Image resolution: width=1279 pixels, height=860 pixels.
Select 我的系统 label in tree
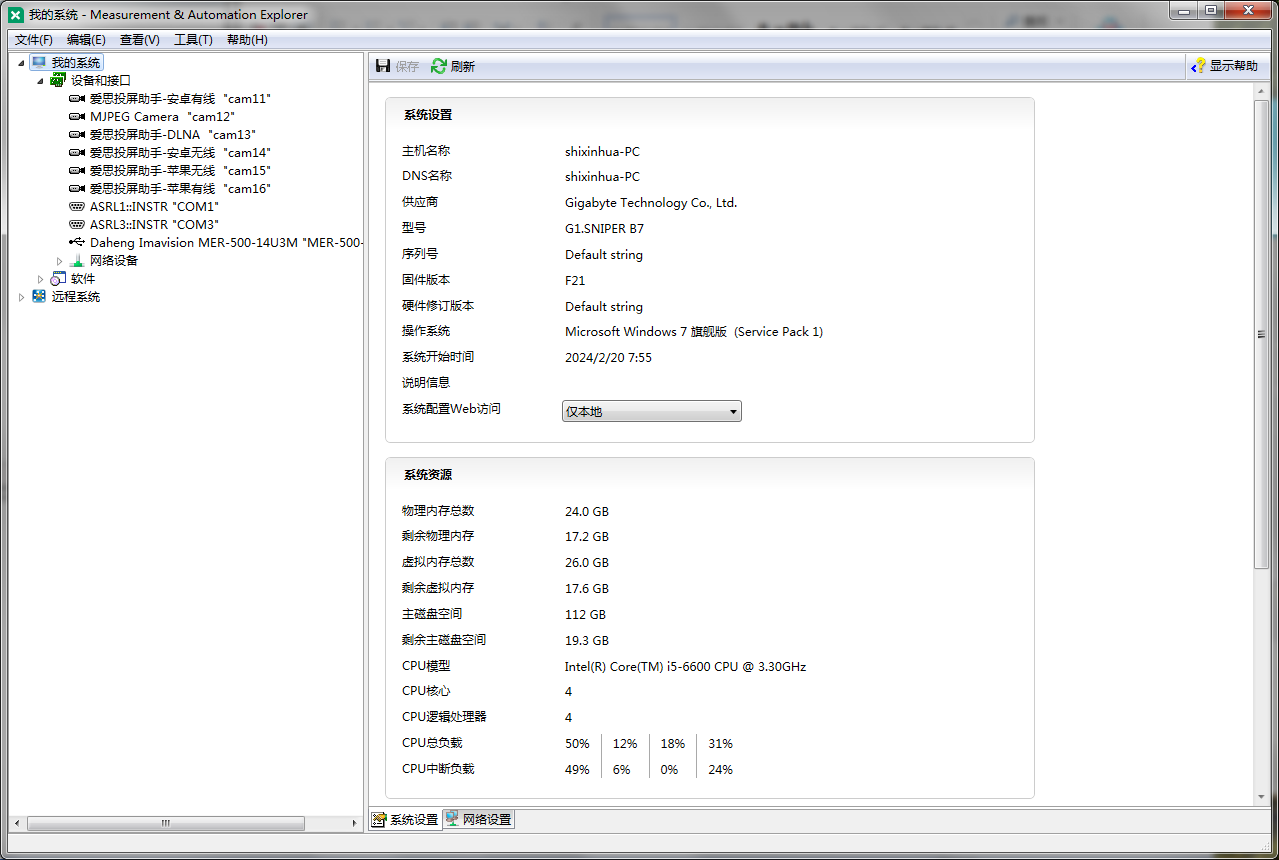coord(76,62)
